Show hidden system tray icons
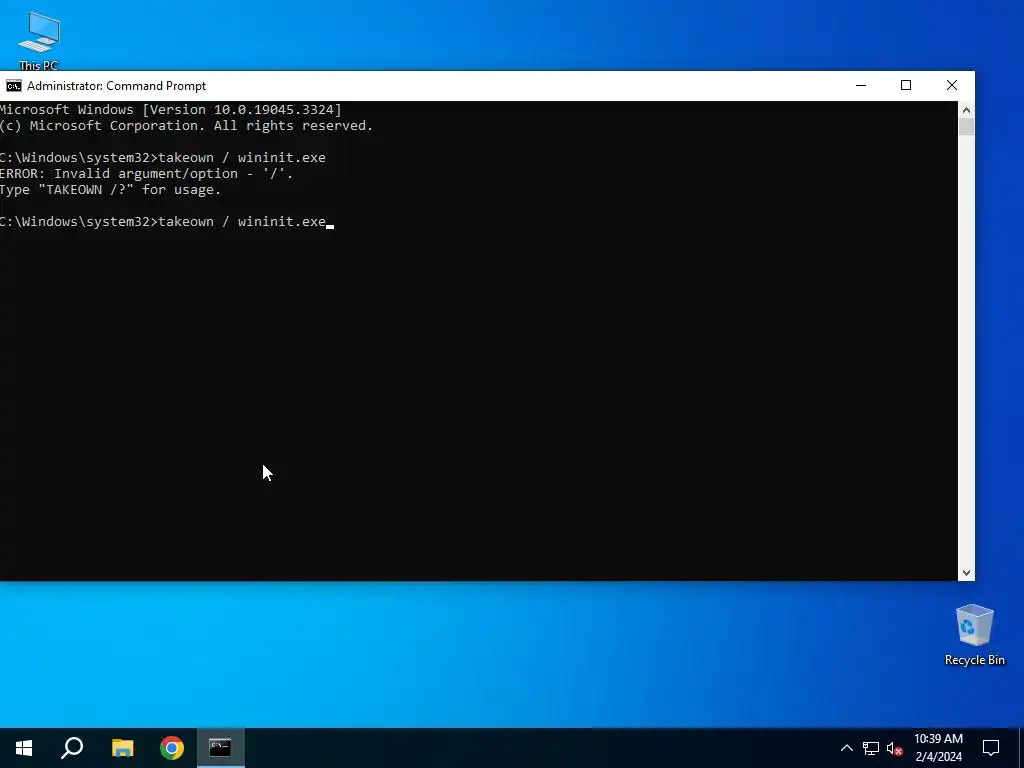1024x768 pixels. 846,748
